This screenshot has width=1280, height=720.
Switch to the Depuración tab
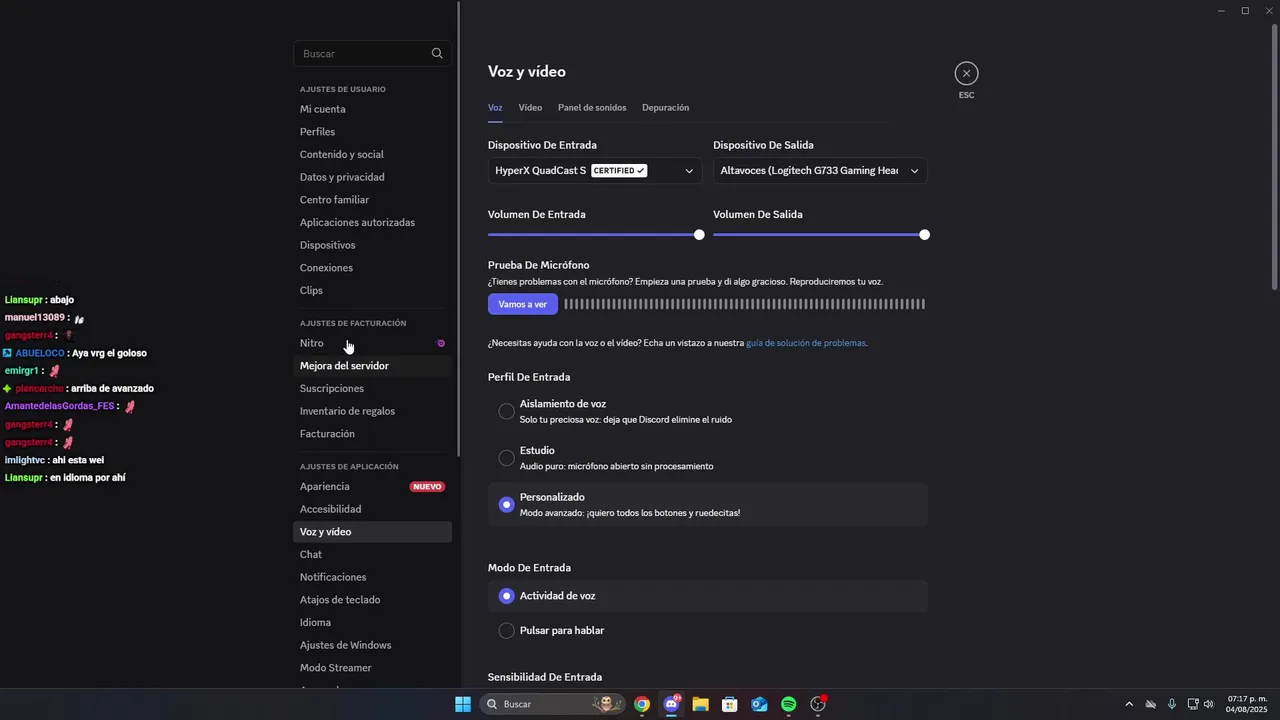tap(665, 108)
